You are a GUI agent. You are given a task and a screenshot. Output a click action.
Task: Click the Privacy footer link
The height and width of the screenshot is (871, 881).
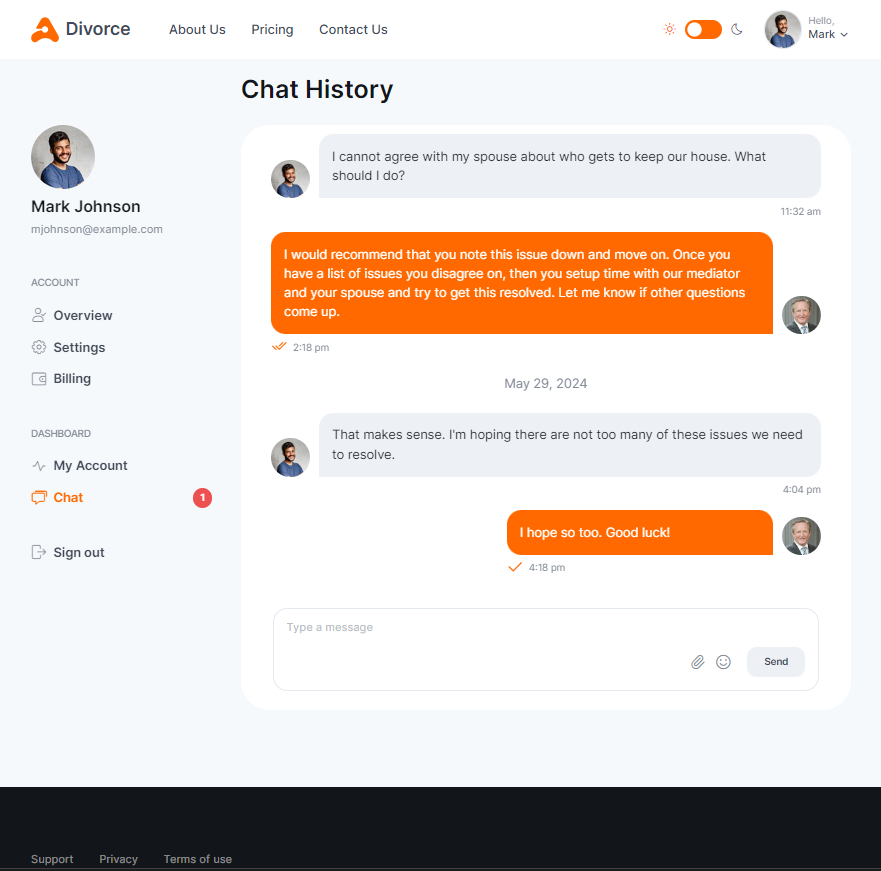click(x=119, y=859)
